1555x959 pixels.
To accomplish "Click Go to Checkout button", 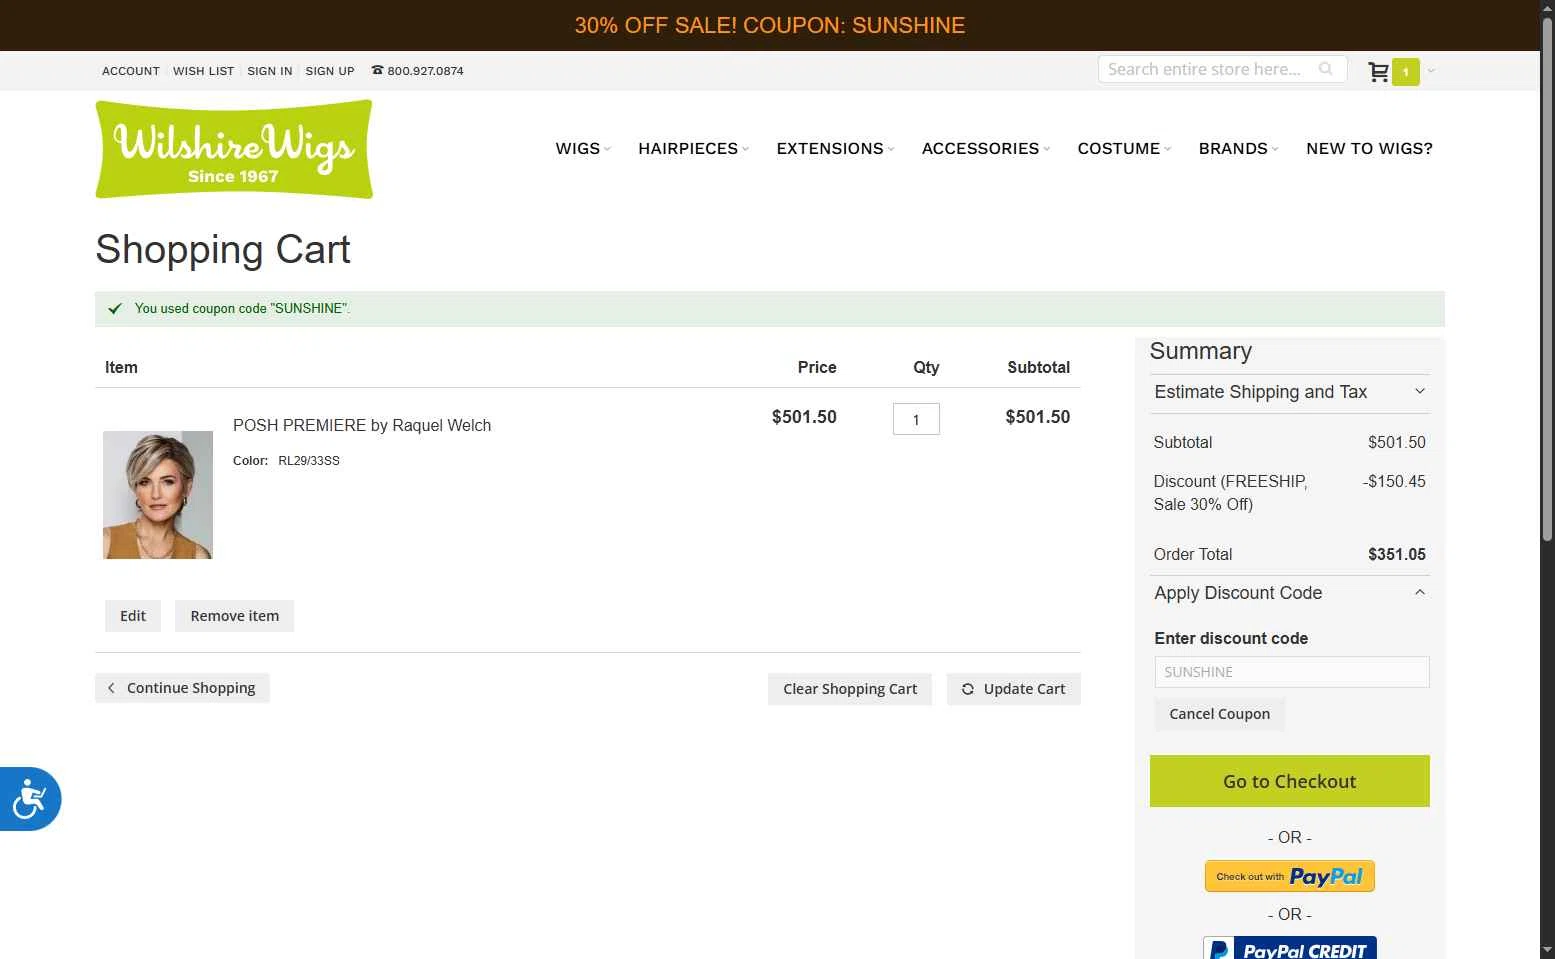I will (x=1290, y=781).
